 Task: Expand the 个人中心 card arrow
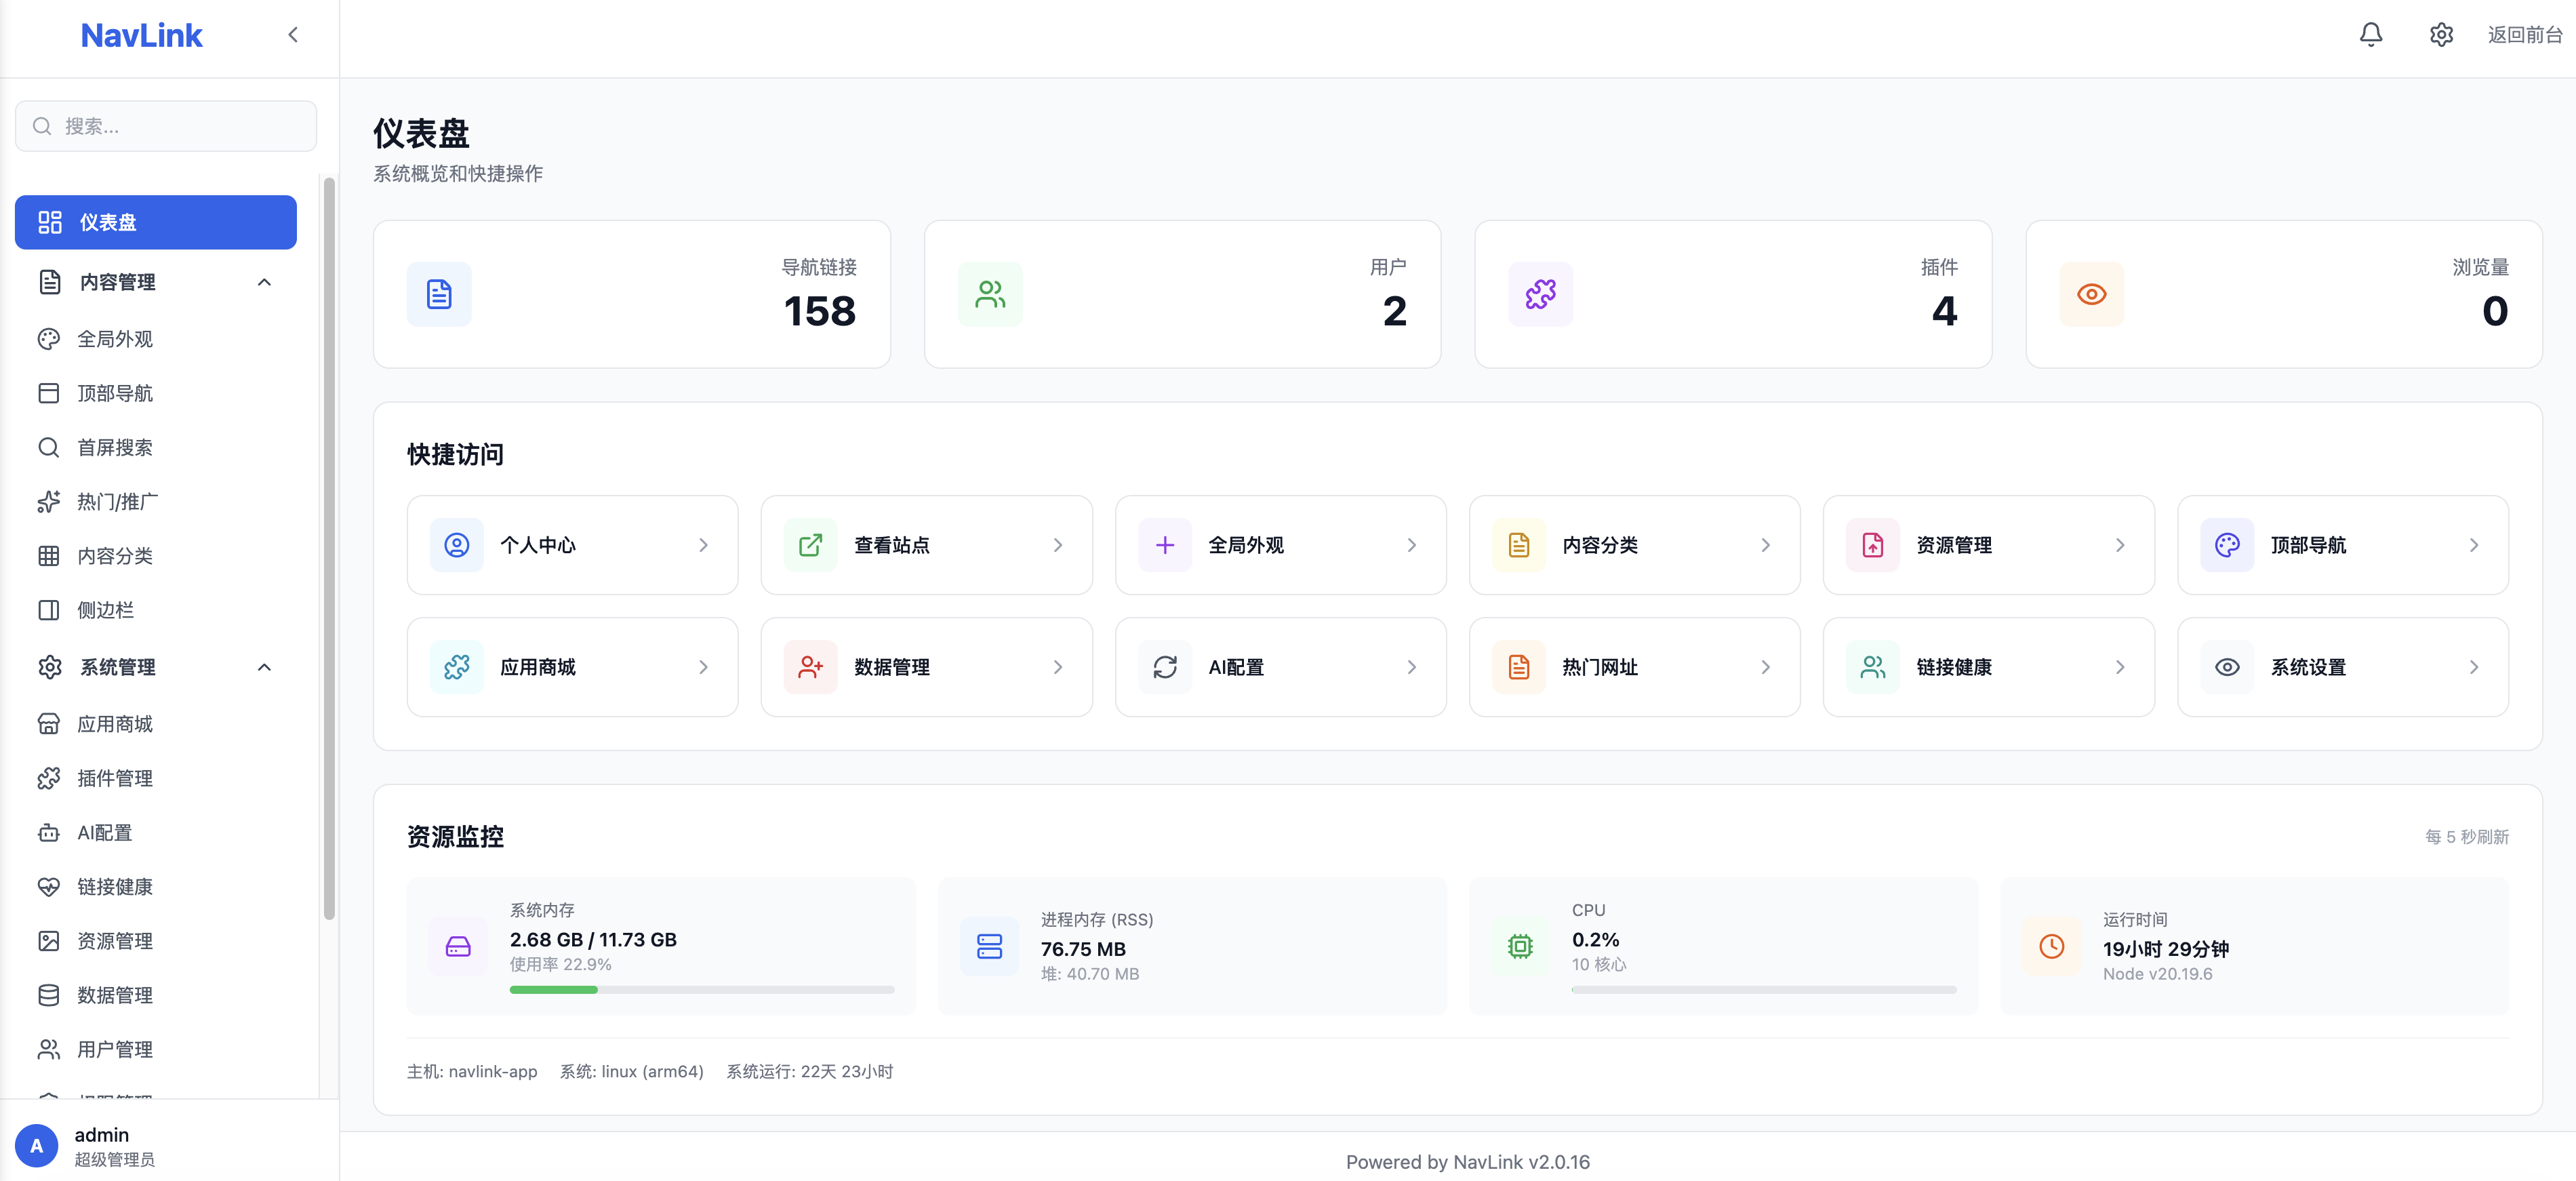[x=704, y=545]
